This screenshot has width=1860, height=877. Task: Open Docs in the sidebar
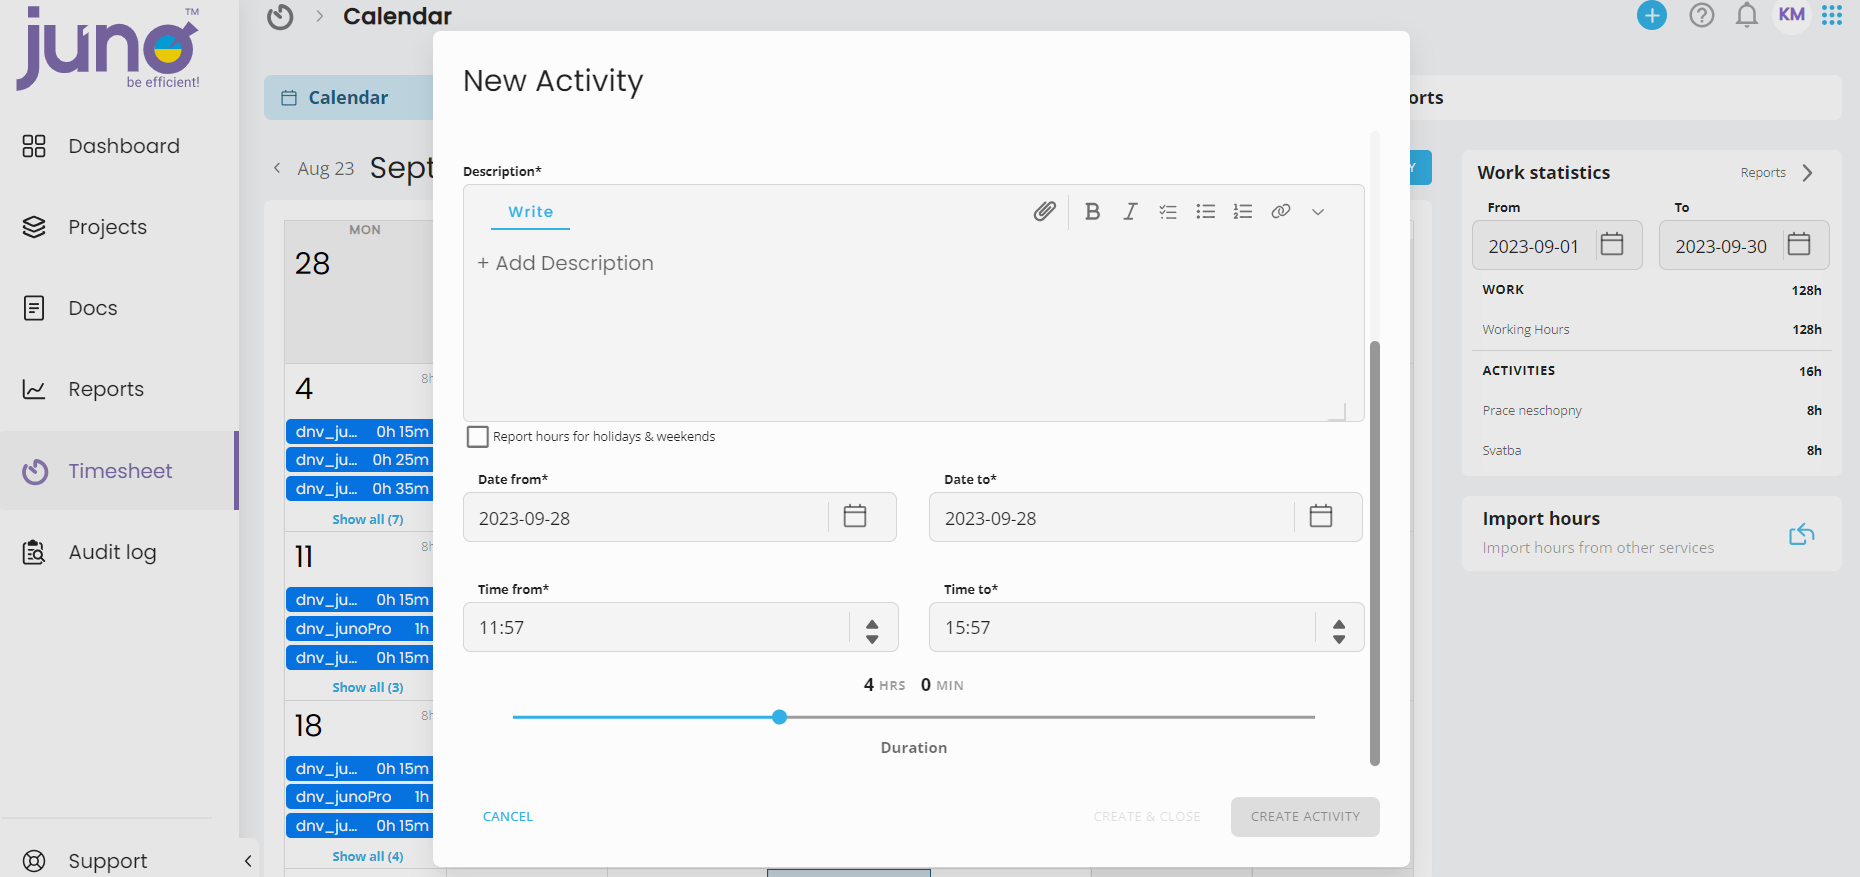point(119,308)
